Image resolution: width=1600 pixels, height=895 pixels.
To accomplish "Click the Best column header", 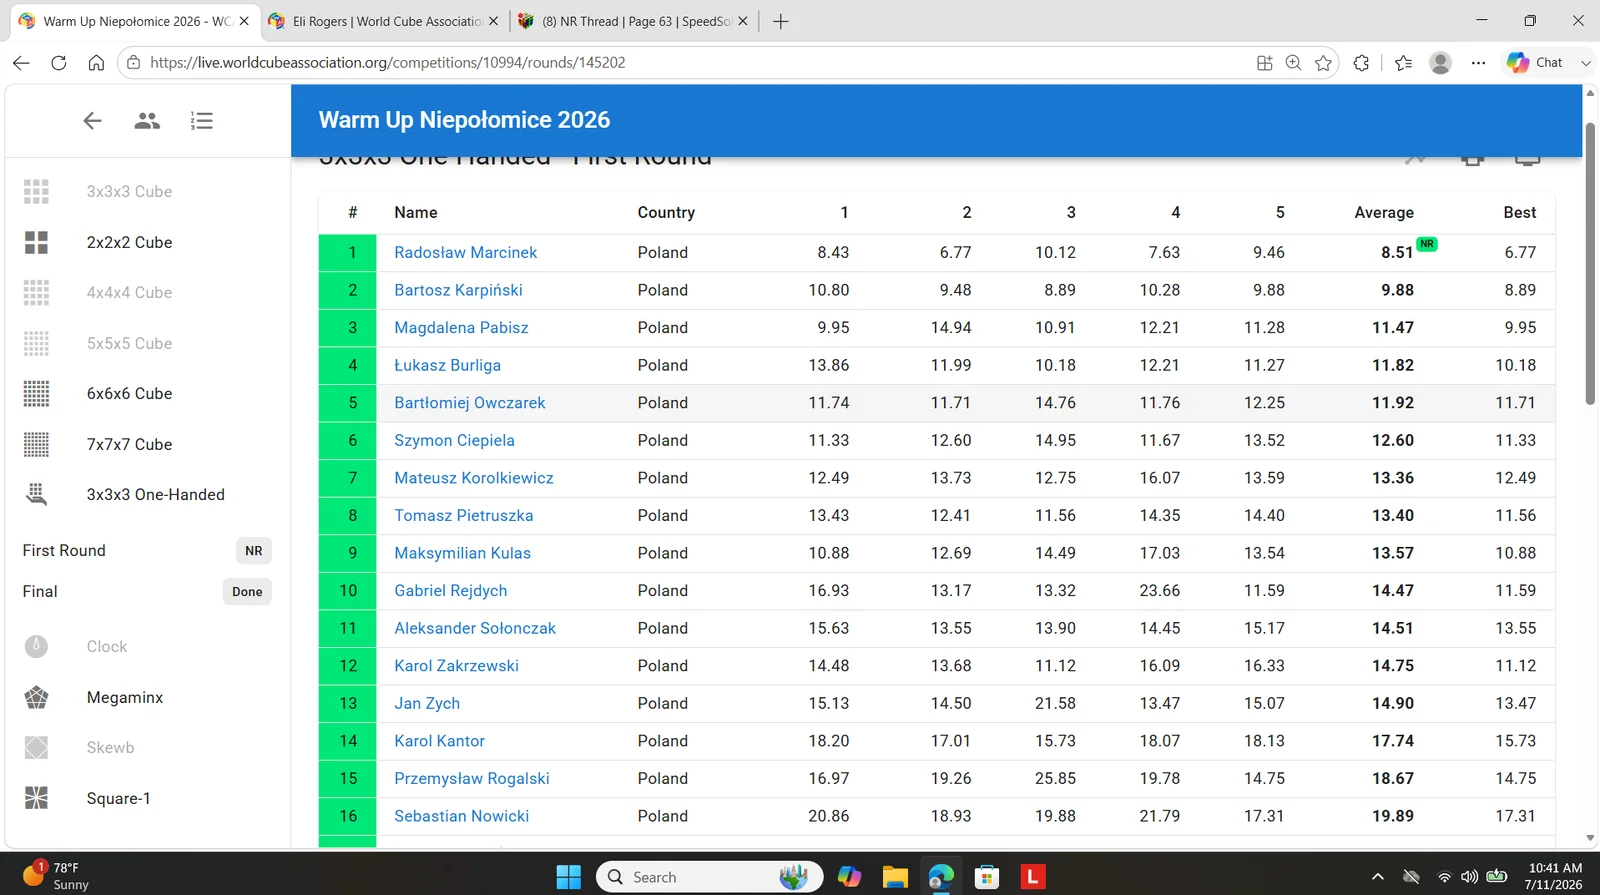I will click(1519, 212).
